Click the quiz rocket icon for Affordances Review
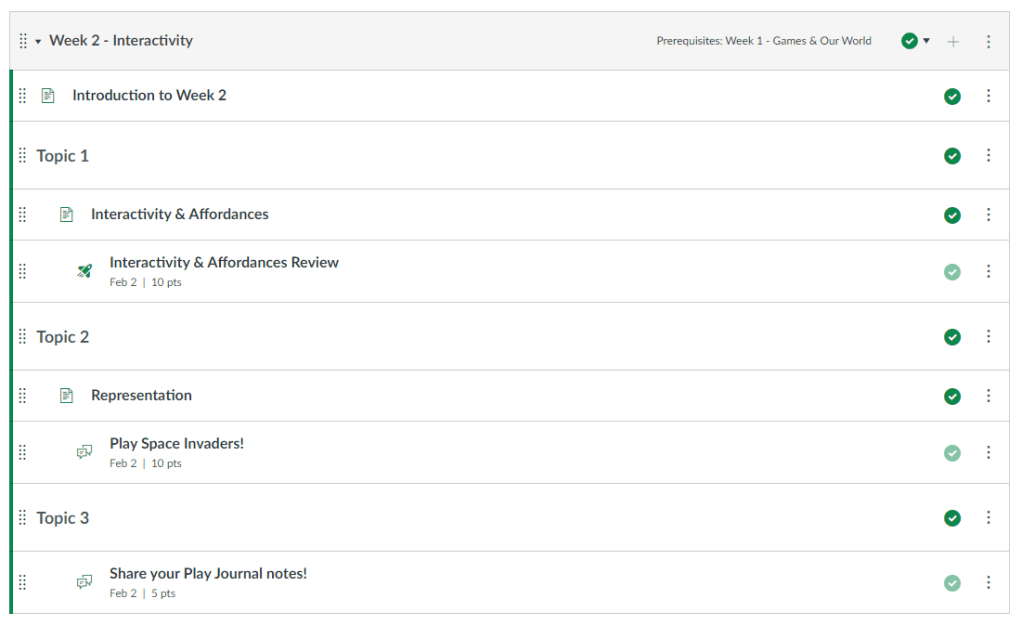Viewport: 1022px width, 625px height. pos(85,271)
